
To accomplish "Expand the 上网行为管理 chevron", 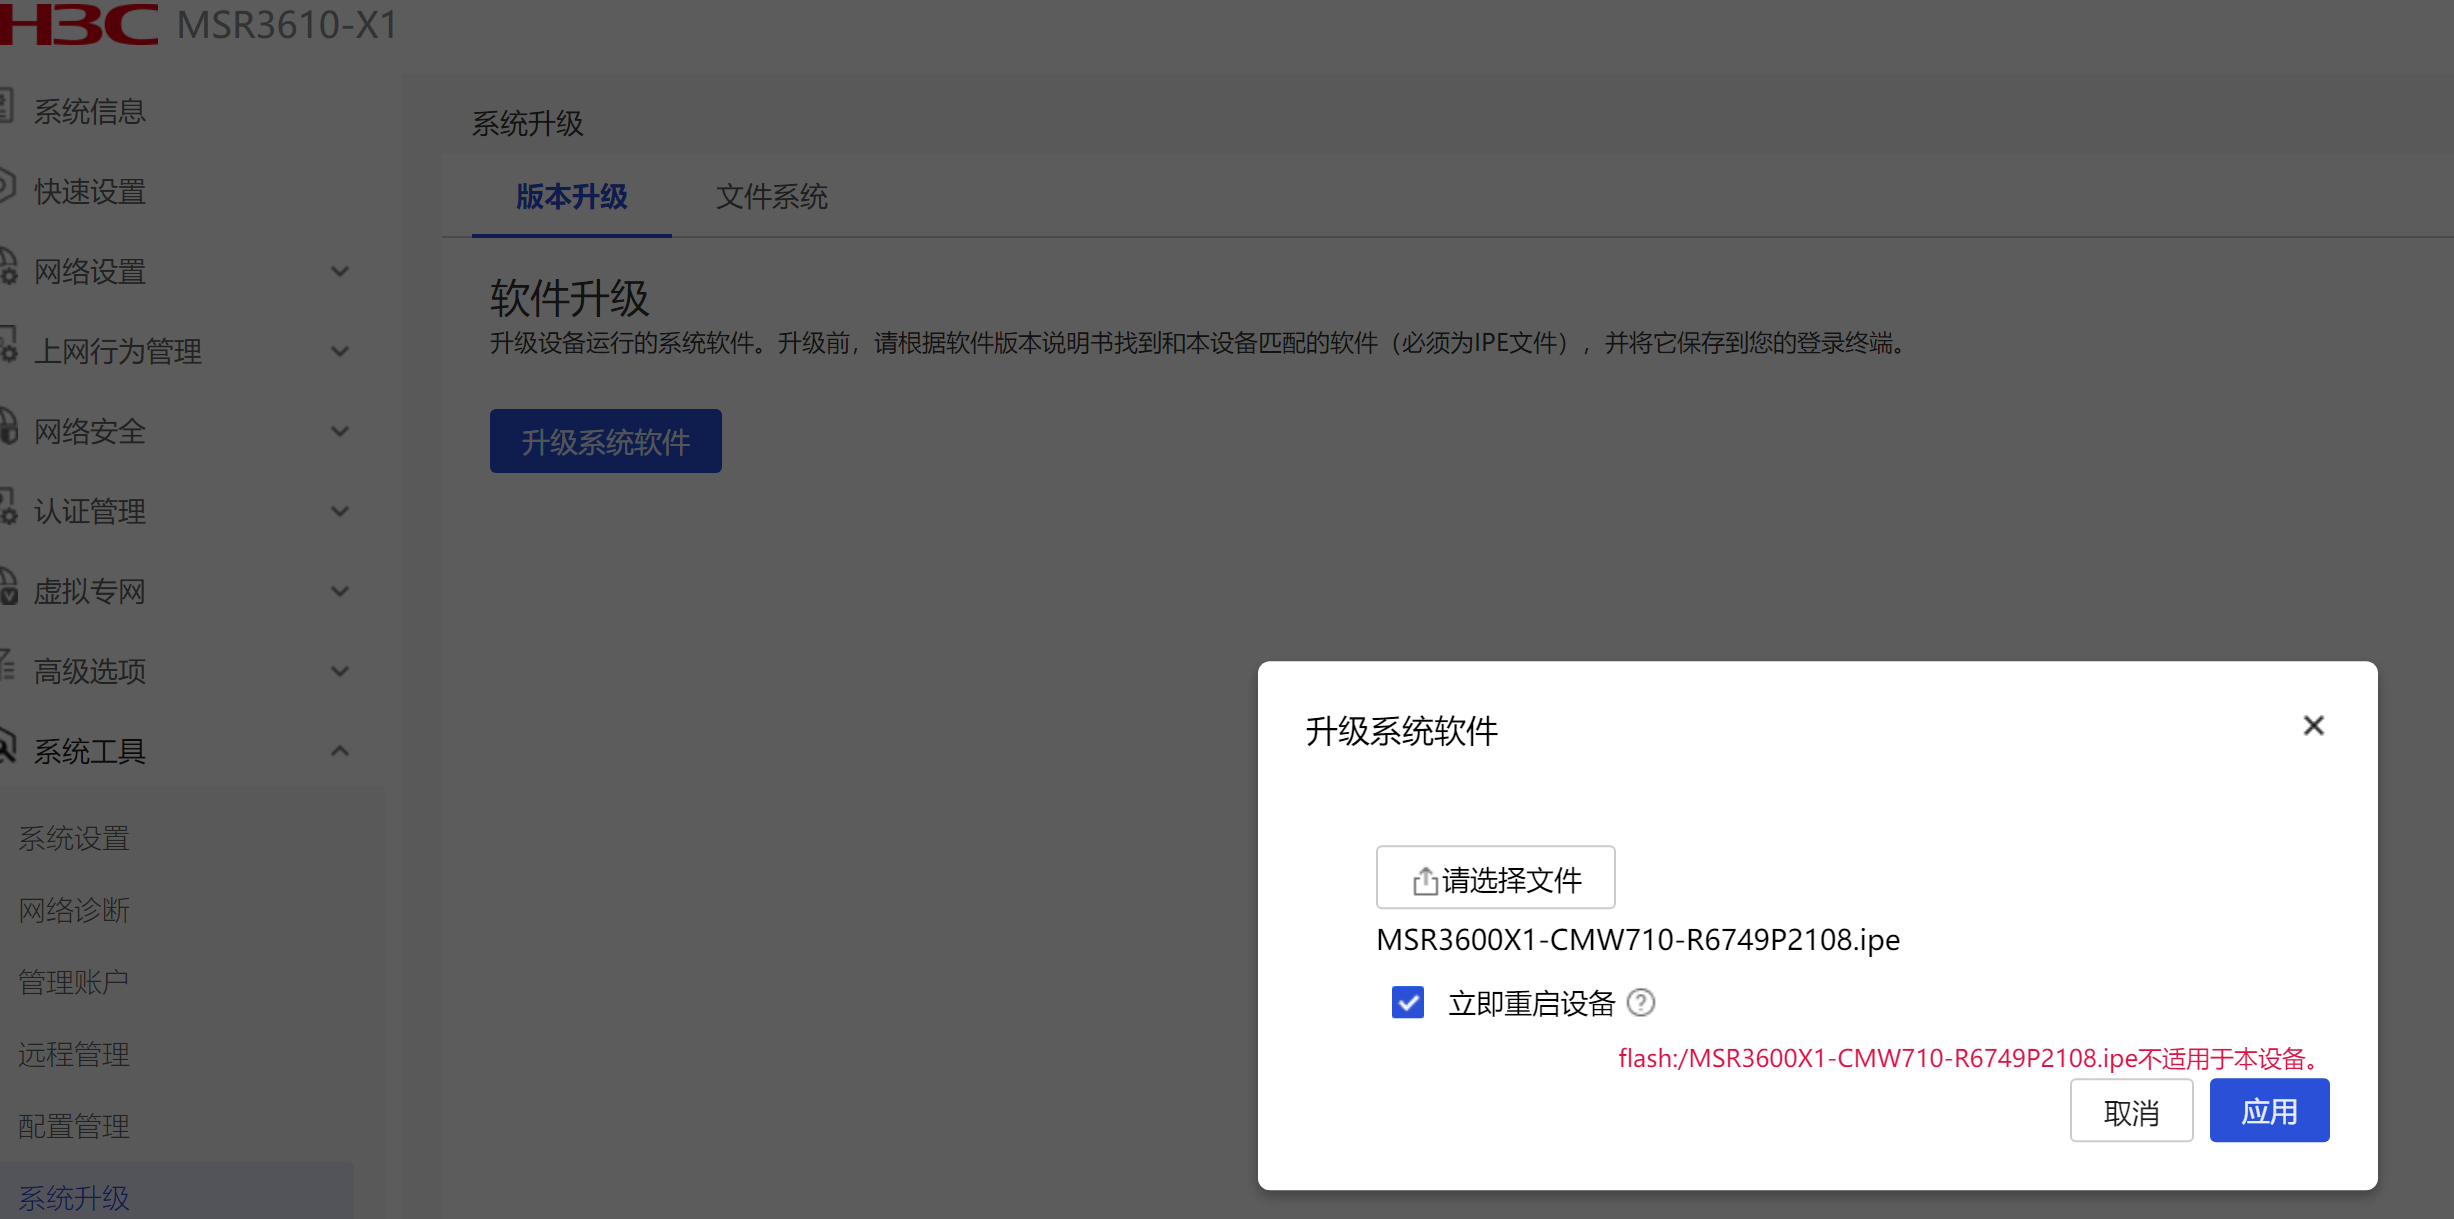I will 340,351.
